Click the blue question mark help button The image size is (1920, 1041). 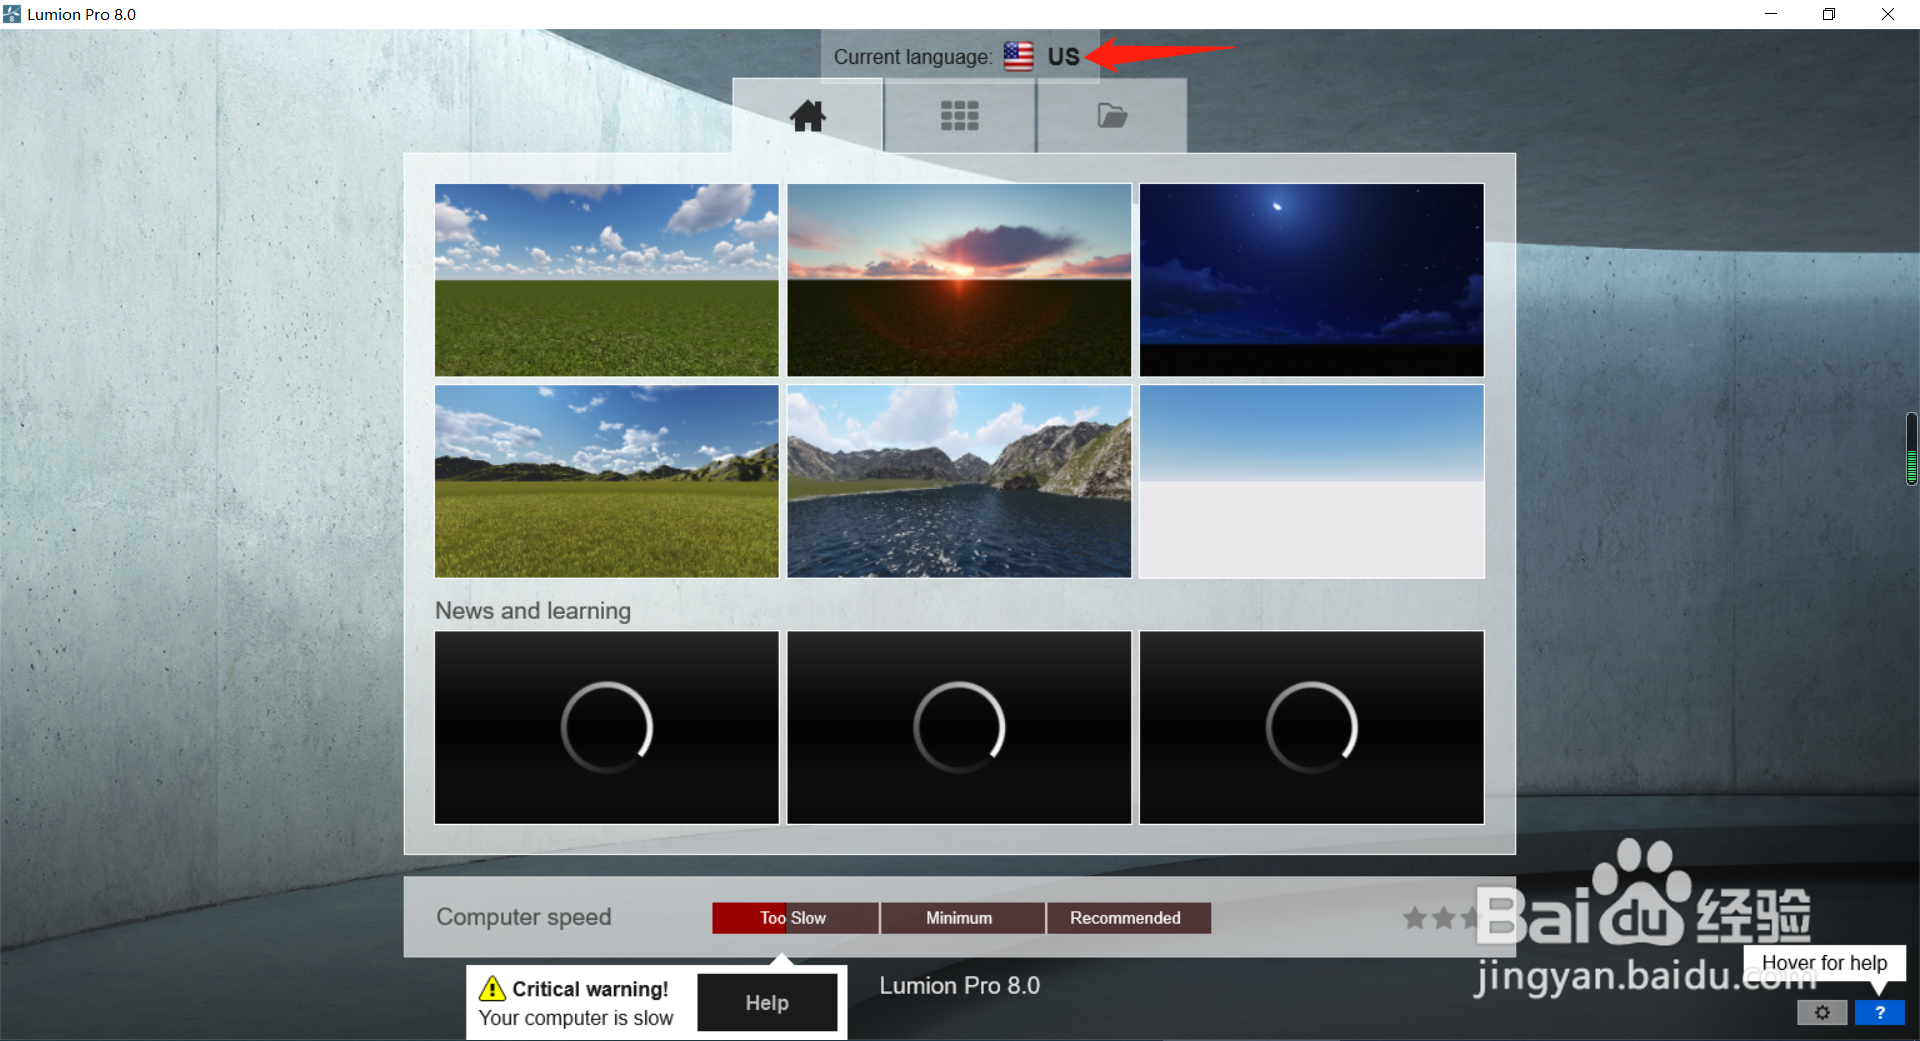coord(1880,1012)
